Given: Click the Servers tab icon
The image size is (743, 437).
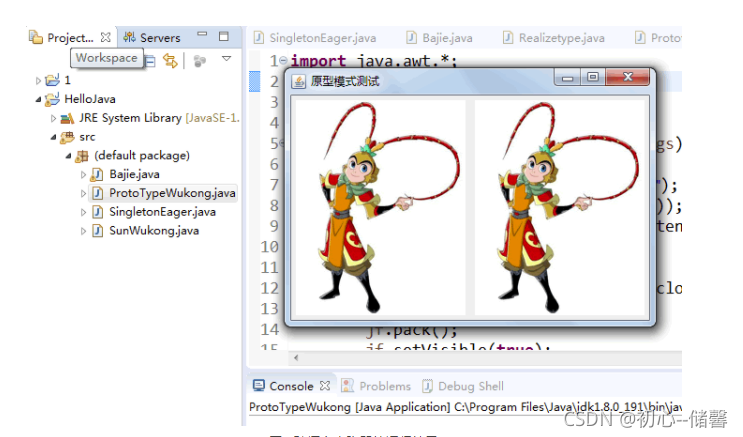Looking at the screenshot, I should pos(129,37).
